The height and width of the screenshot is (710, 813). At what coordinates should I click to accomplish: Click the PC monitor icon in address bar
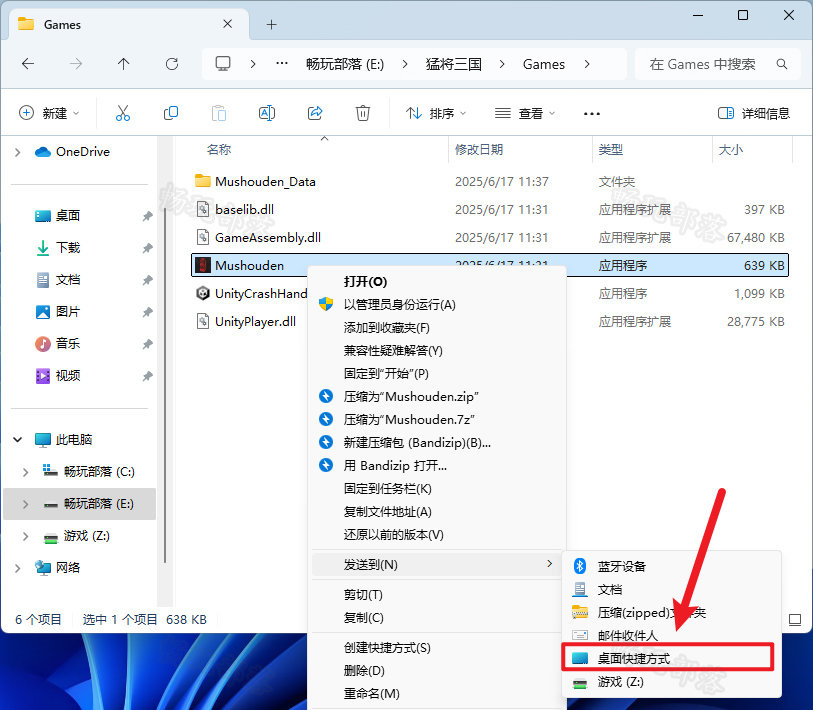click(223, 64)
